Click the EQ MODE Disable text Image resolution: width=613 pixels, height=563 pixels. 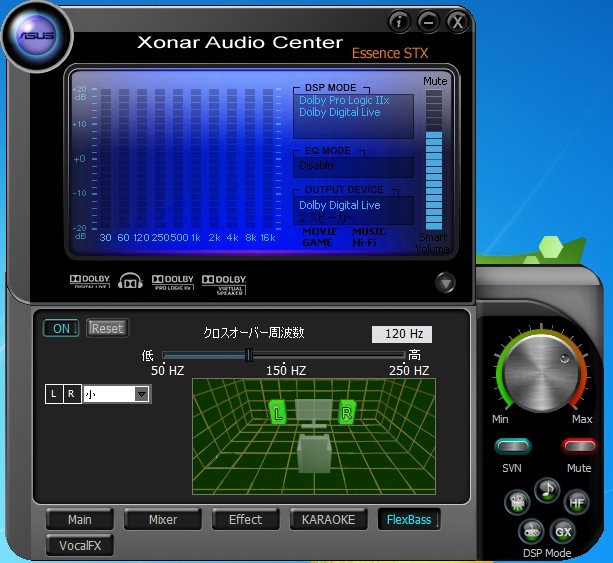pyautogui.click(x=316, y=165)
